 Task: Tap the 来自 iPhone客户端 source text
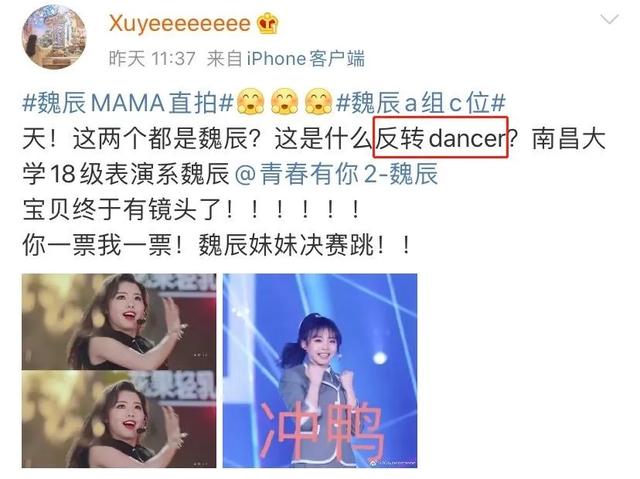[x=285, y=59]
